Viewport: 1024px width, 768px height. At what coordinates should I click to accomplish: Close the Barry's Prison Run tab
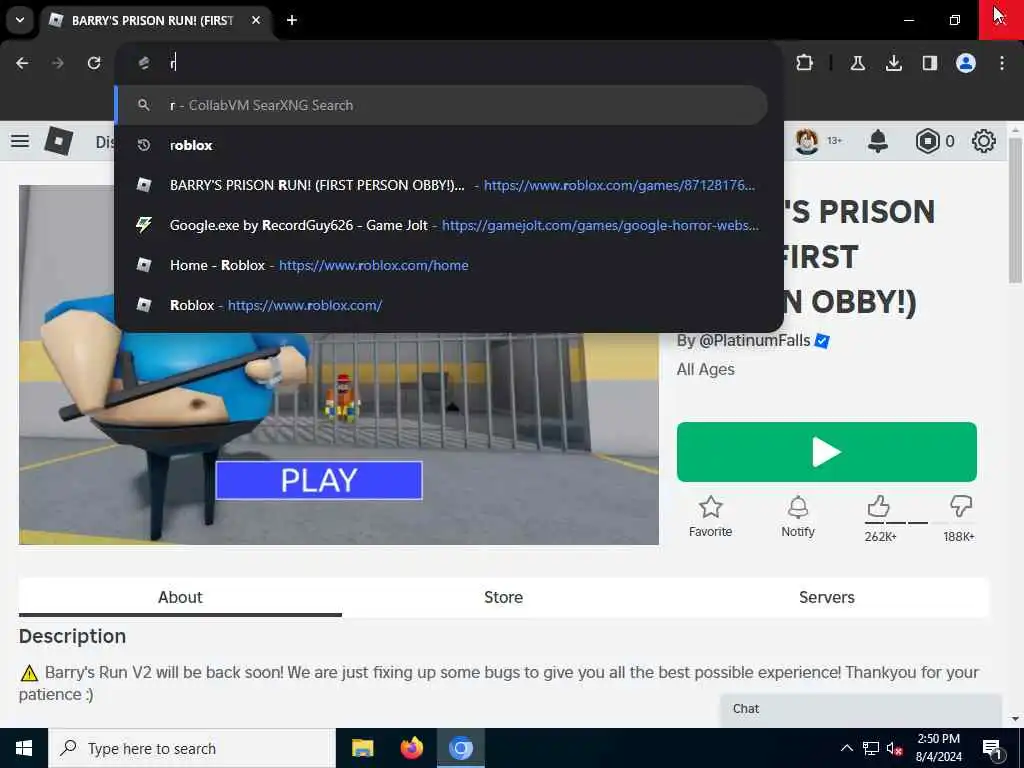click(256, 20)
